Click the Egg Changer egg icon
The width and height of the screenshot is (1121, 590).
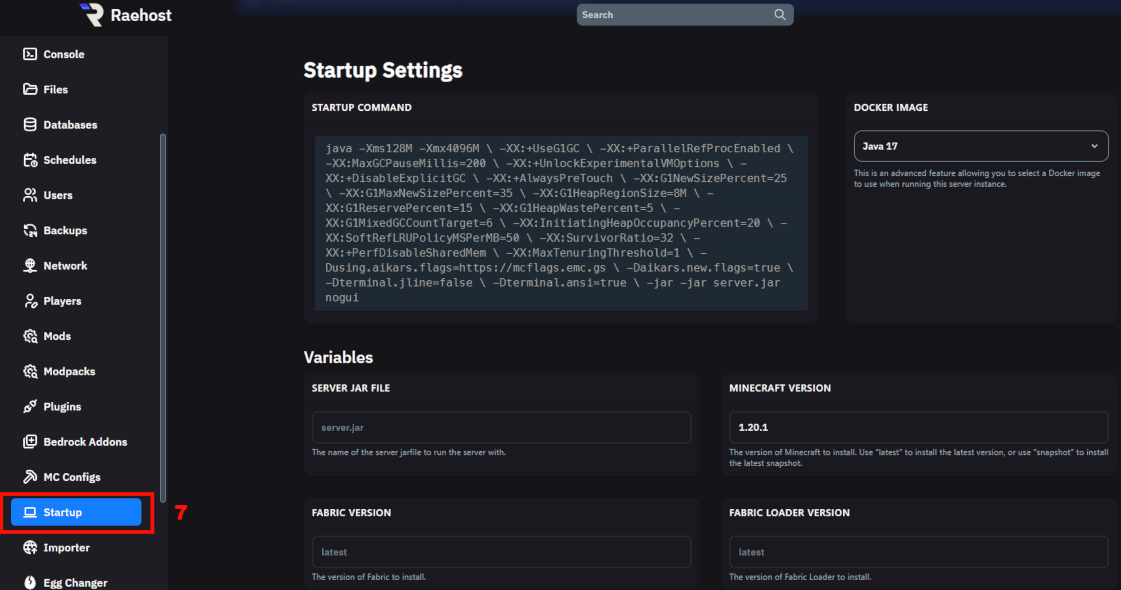[x=30, y=582]
